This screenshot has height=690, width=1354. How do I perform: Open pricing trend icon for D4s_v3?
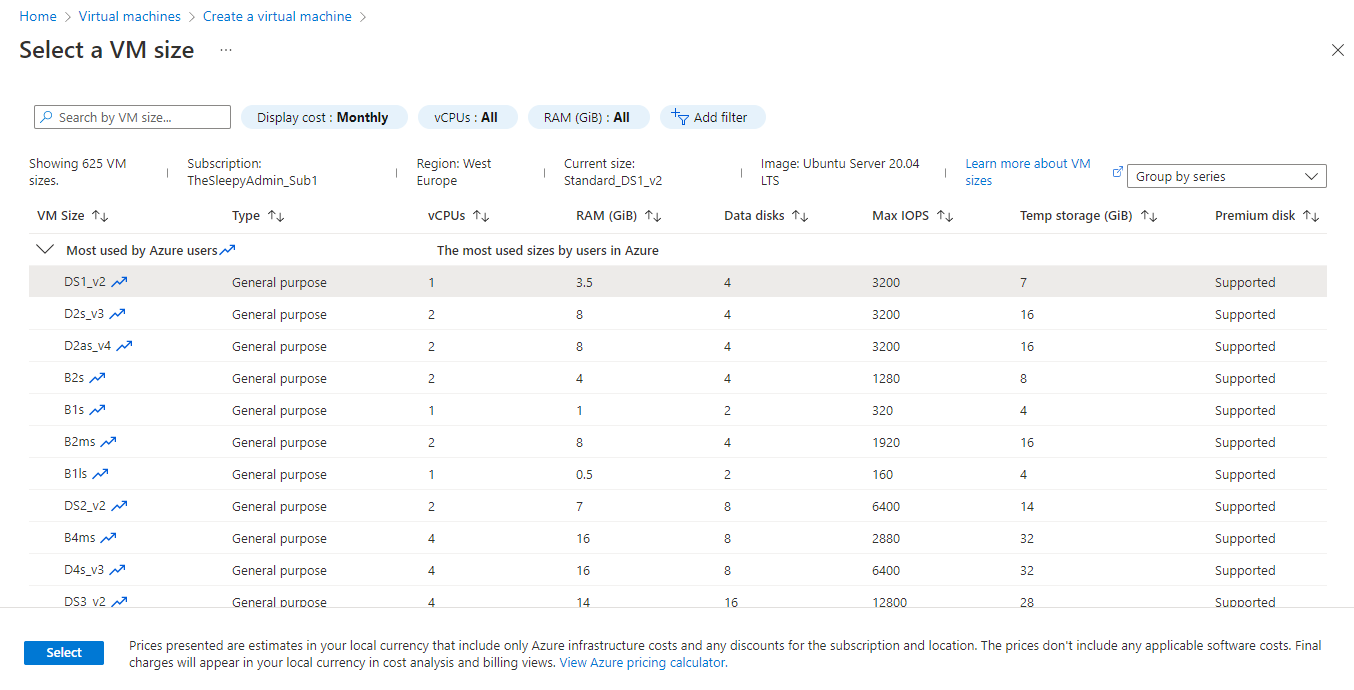pyautogui.click(x=115, y=569)
